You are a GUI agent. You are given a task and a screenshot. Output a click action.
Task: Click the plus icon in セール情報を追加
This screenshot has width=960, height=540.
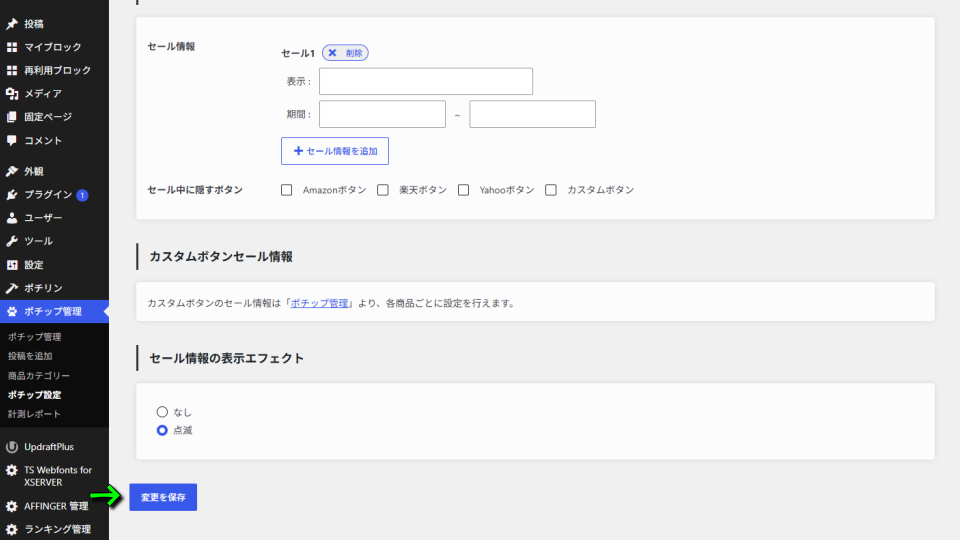[298, 151]
